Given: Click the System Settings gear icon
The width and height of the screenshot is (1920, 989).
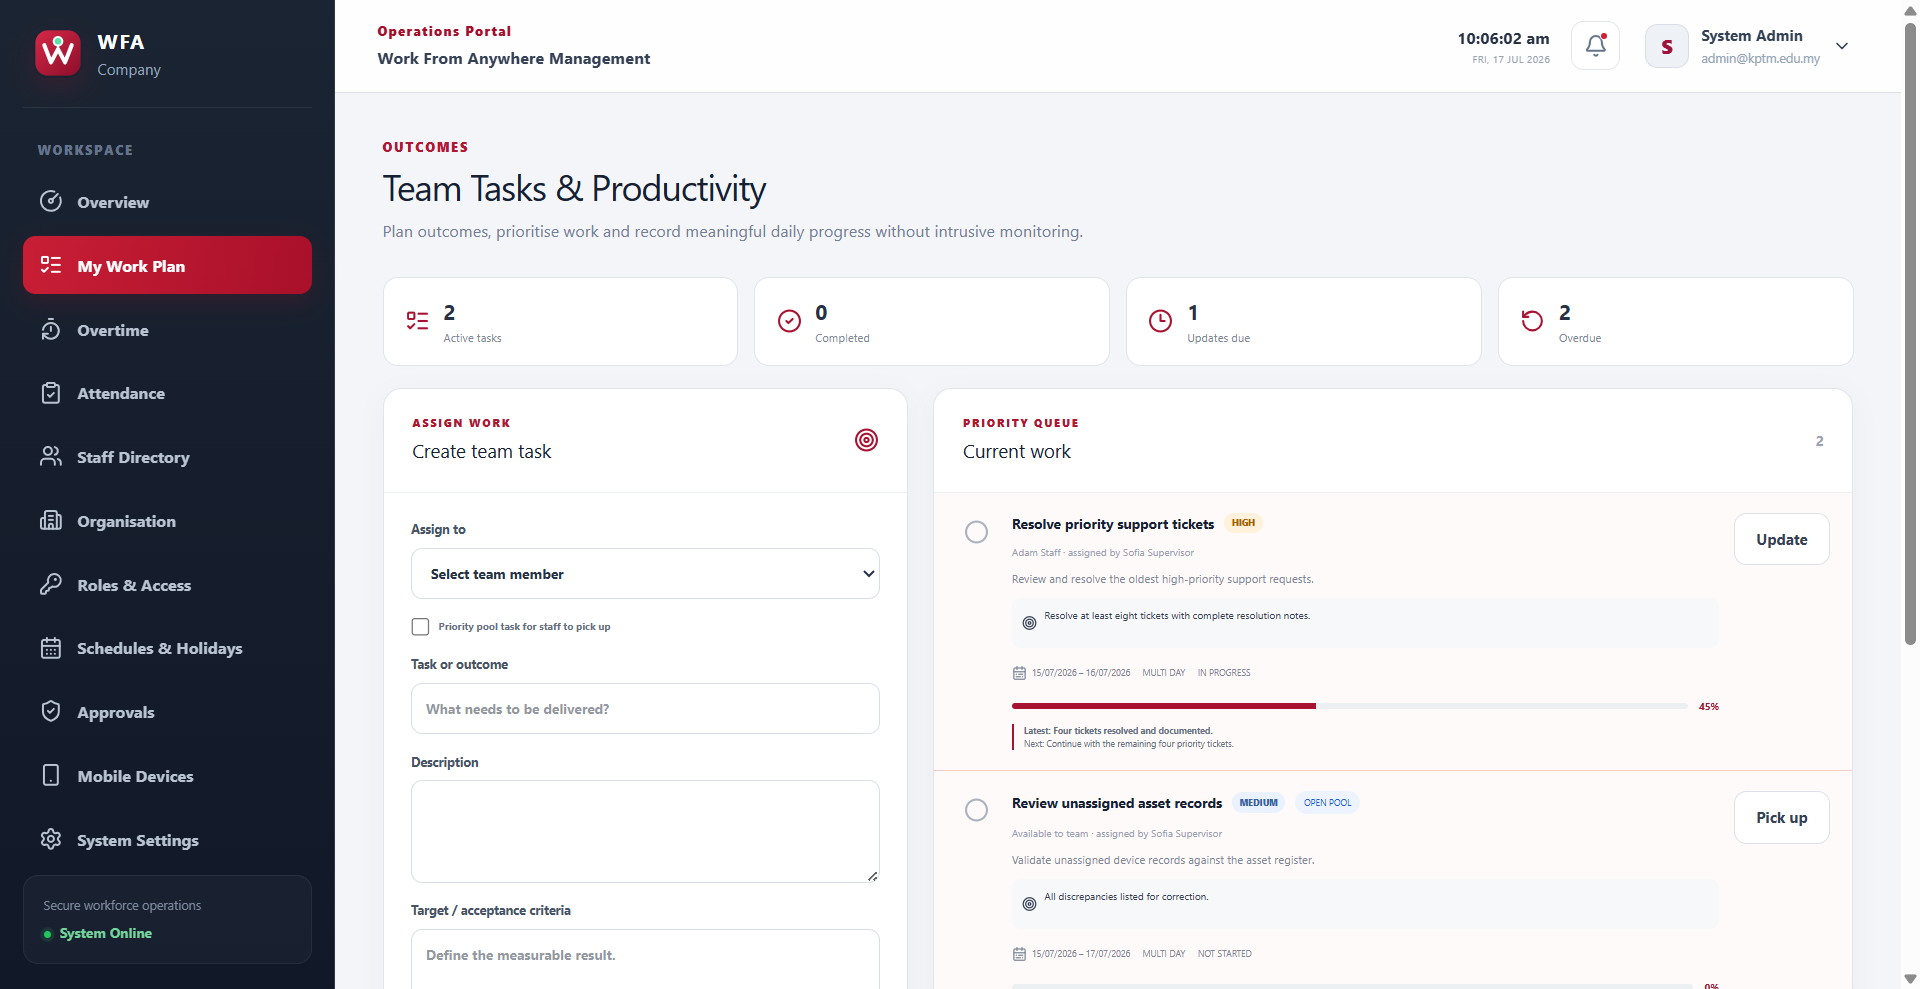Looking at the screenshot, I should (51, 840).
